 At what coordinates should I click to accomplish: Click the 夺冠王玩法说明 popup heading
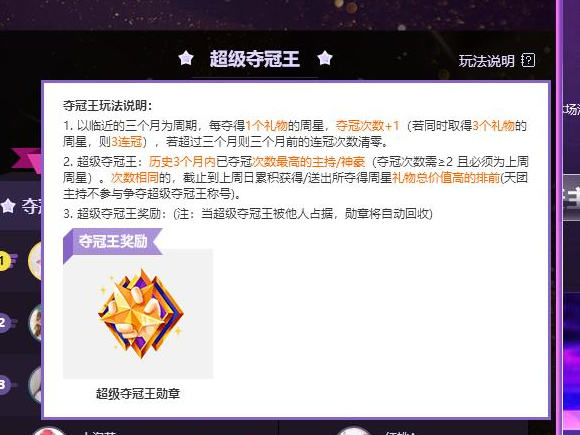[108, 106]
